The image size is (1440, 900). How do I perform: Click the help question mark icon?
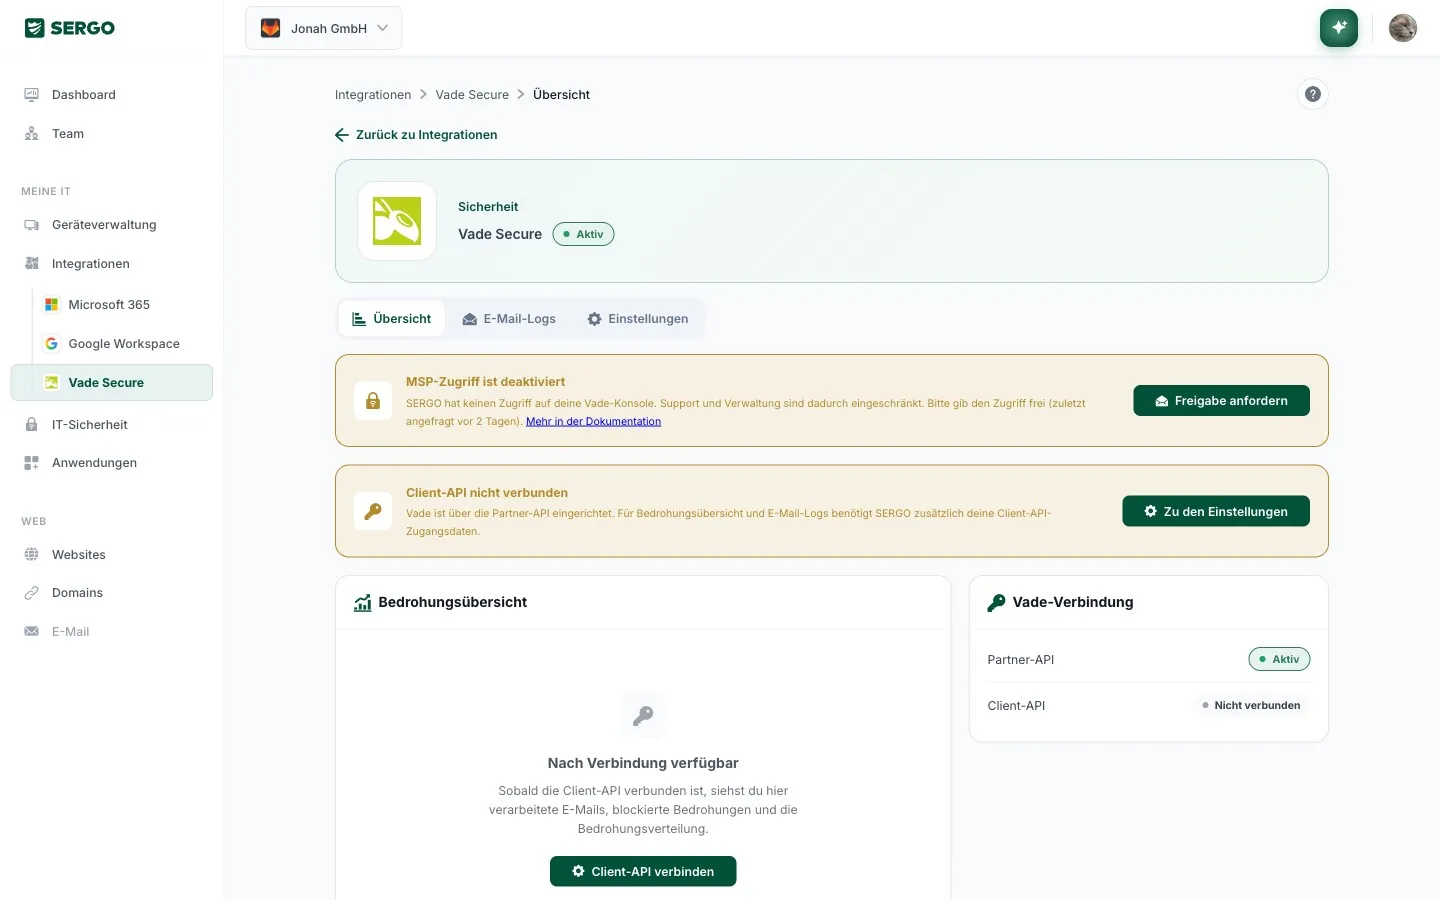click(x=1313, y=94)
